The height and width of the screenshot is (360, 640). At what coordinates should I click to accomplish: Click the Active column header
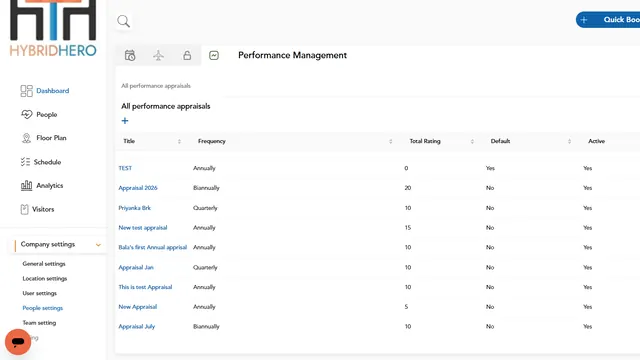coord(596,141)
